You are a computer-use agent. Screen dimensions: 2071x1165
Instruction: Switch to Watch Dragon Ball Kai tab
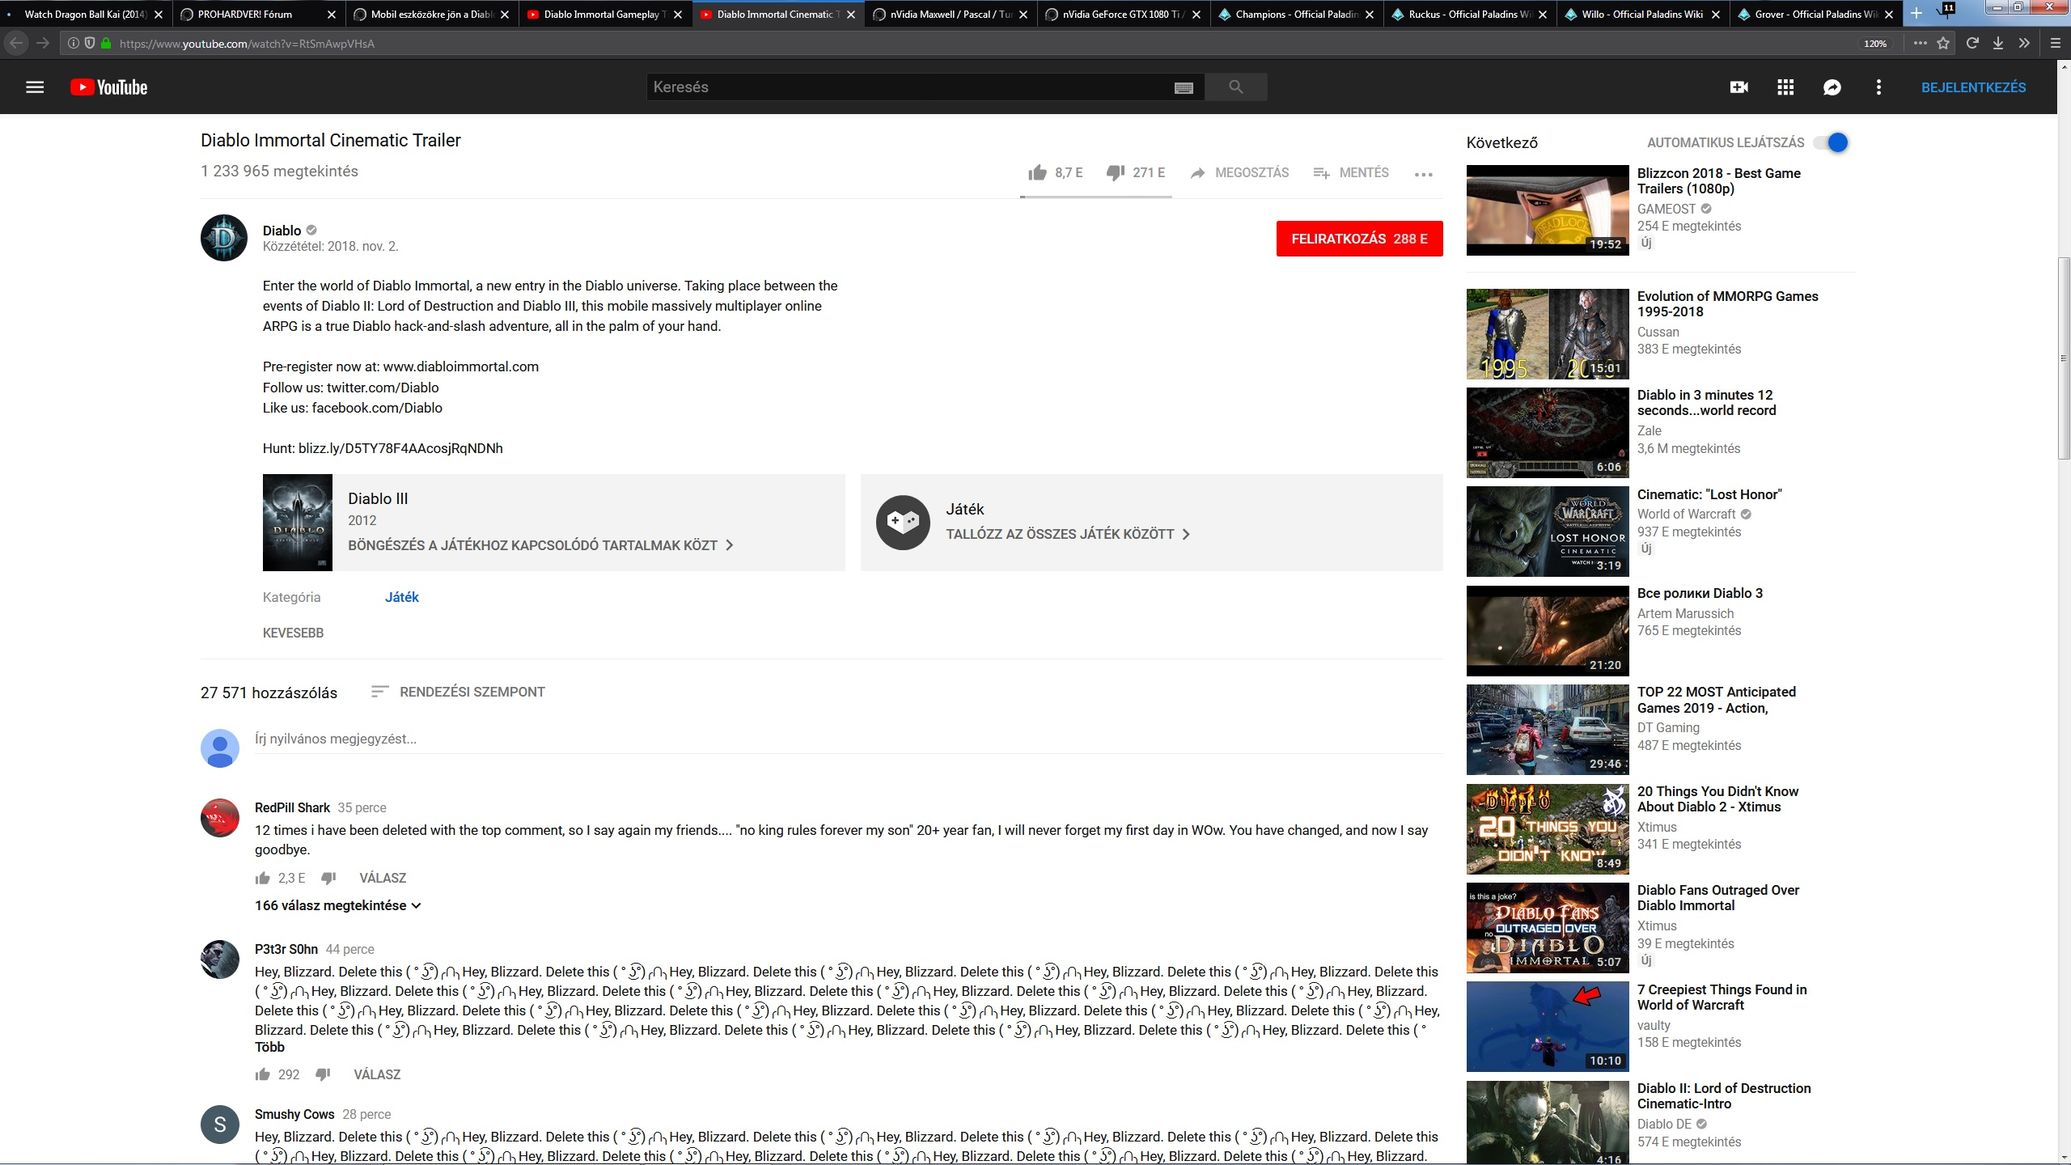coord(85,14)
